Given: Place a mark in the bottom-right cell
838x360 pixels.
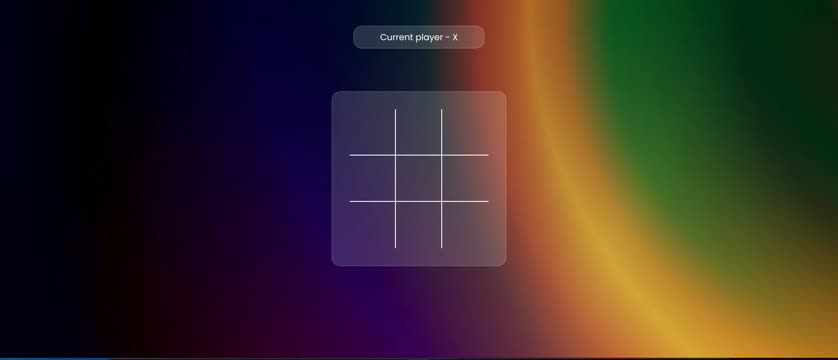Looking at the screenshot, I should click(x=465, y=225).
